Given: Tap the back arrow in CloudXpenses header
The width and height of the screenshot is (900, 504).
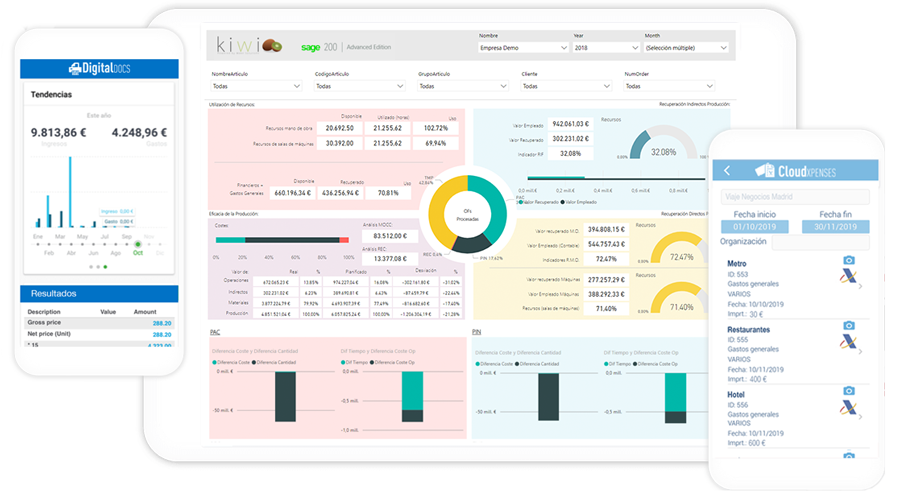Looking at the screenshot, I should pos(727,171).
